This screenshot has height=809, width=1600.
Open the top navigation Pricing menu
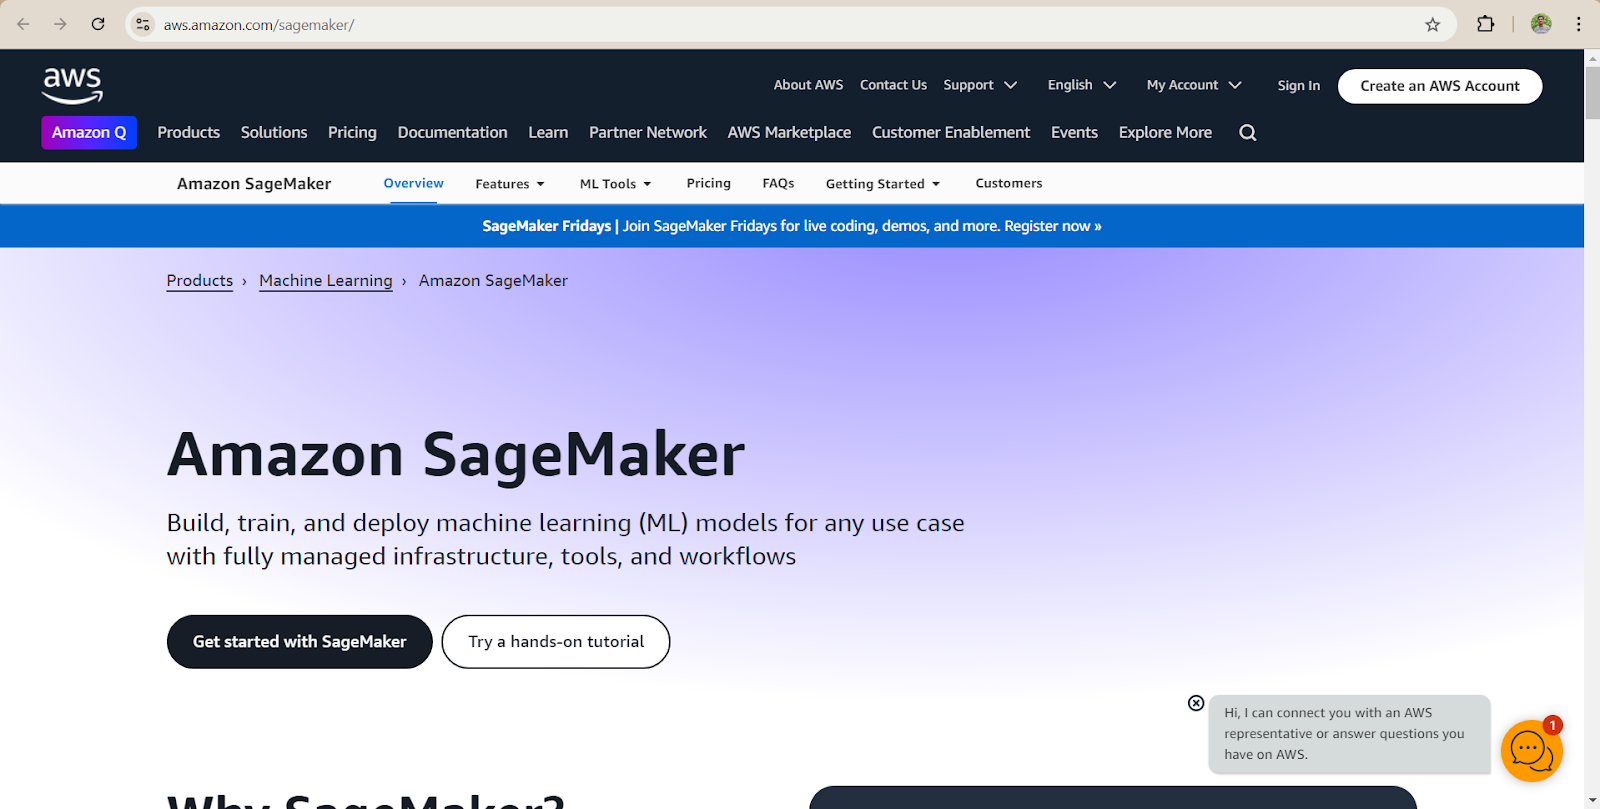(x=352, y=132)
